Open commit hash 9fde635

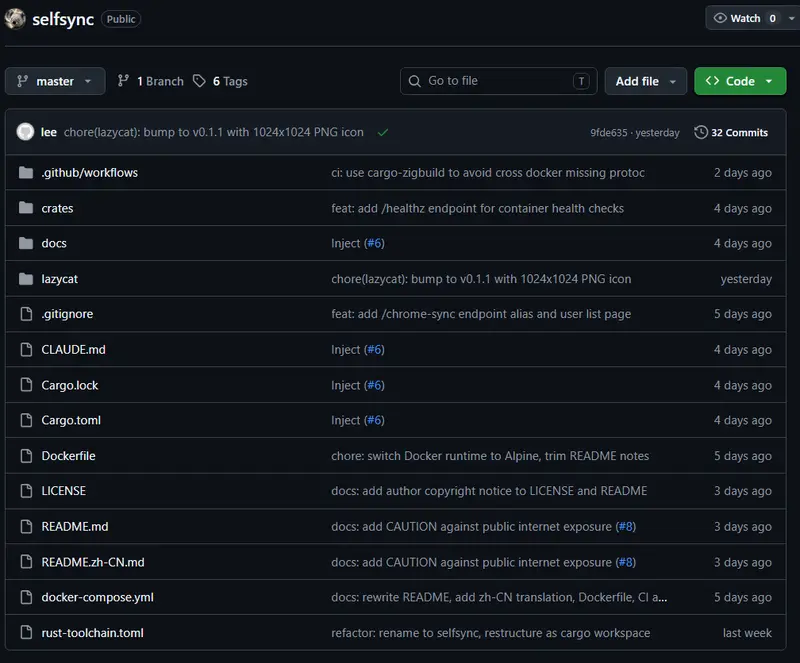tap(609, 133)
